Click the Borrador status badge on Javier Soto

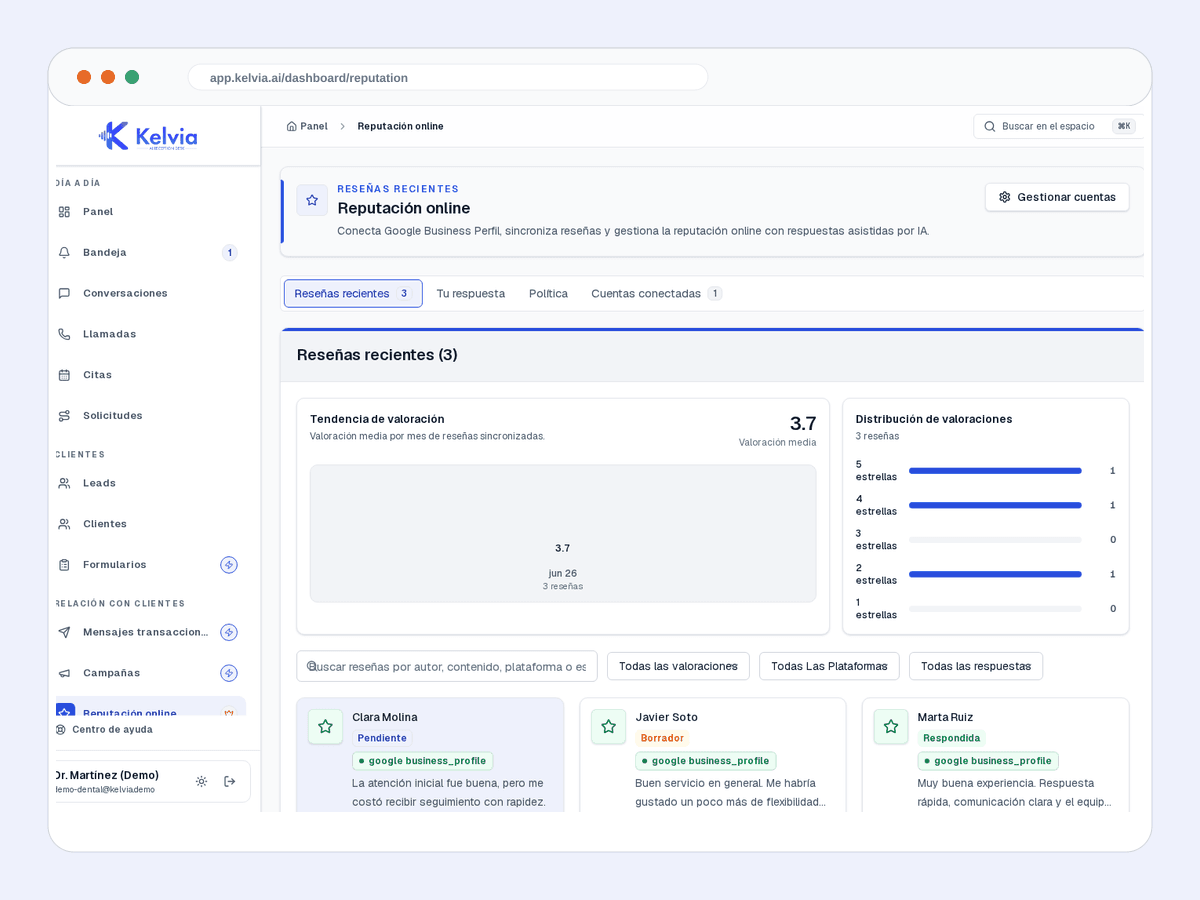[x=662, y=738]
